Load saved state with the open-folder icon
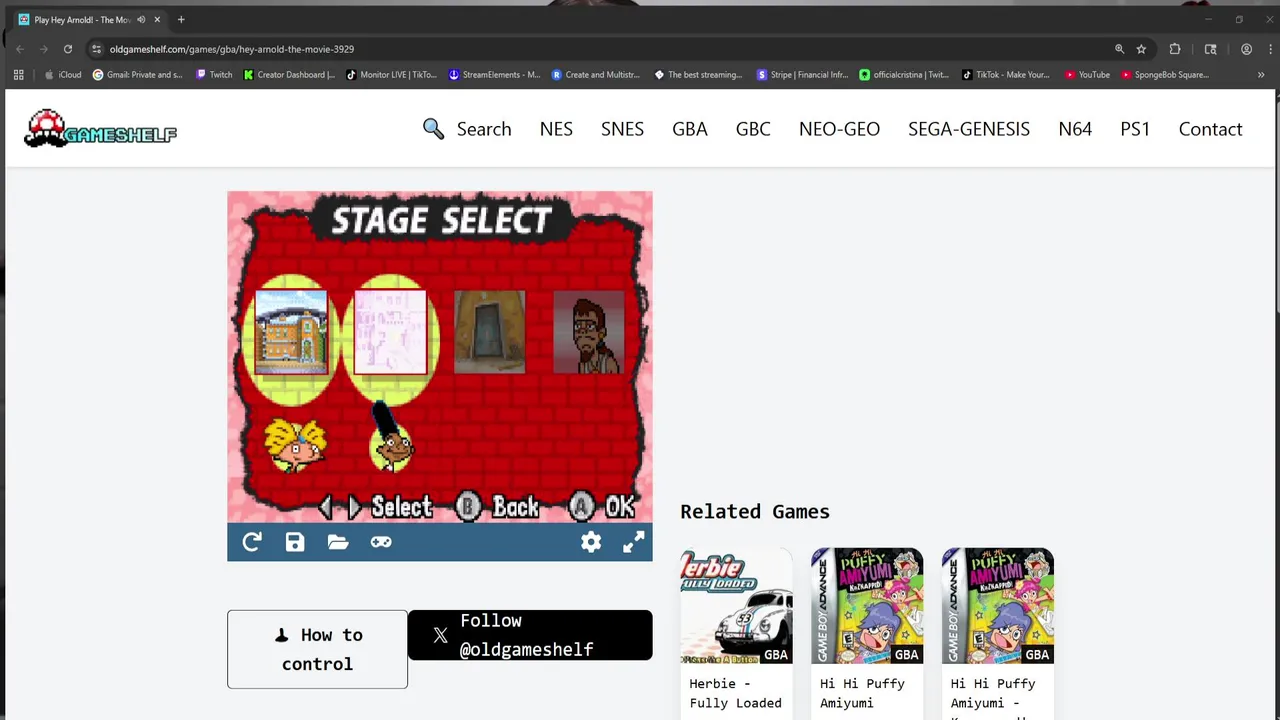 pos(338,542)
